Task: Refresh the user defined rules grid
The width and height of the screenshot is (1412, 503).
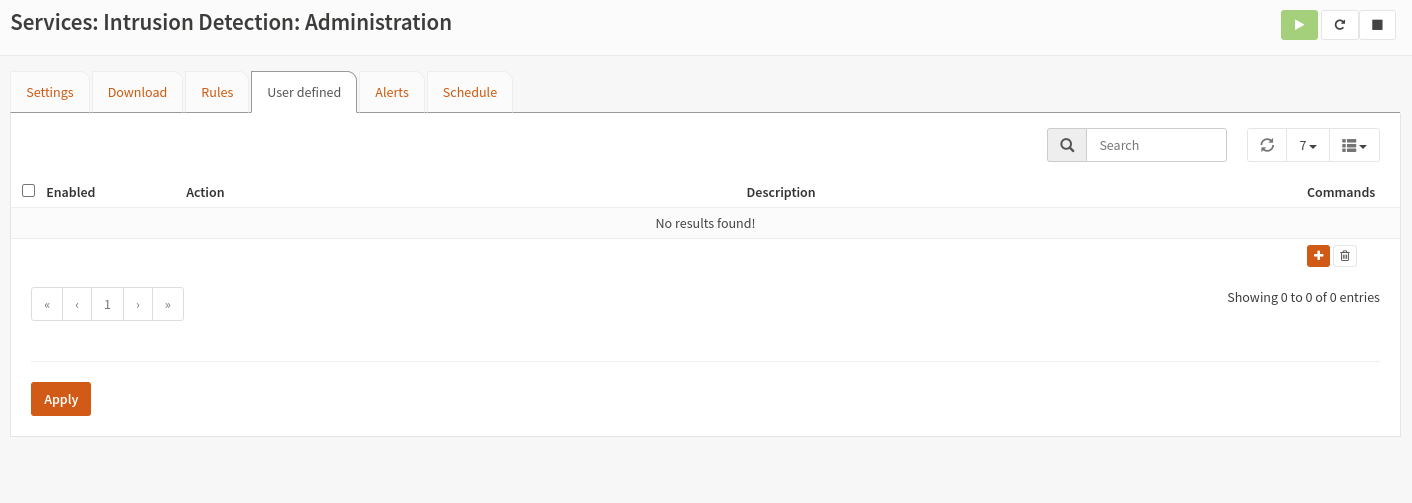Action: pos(1267,145)
